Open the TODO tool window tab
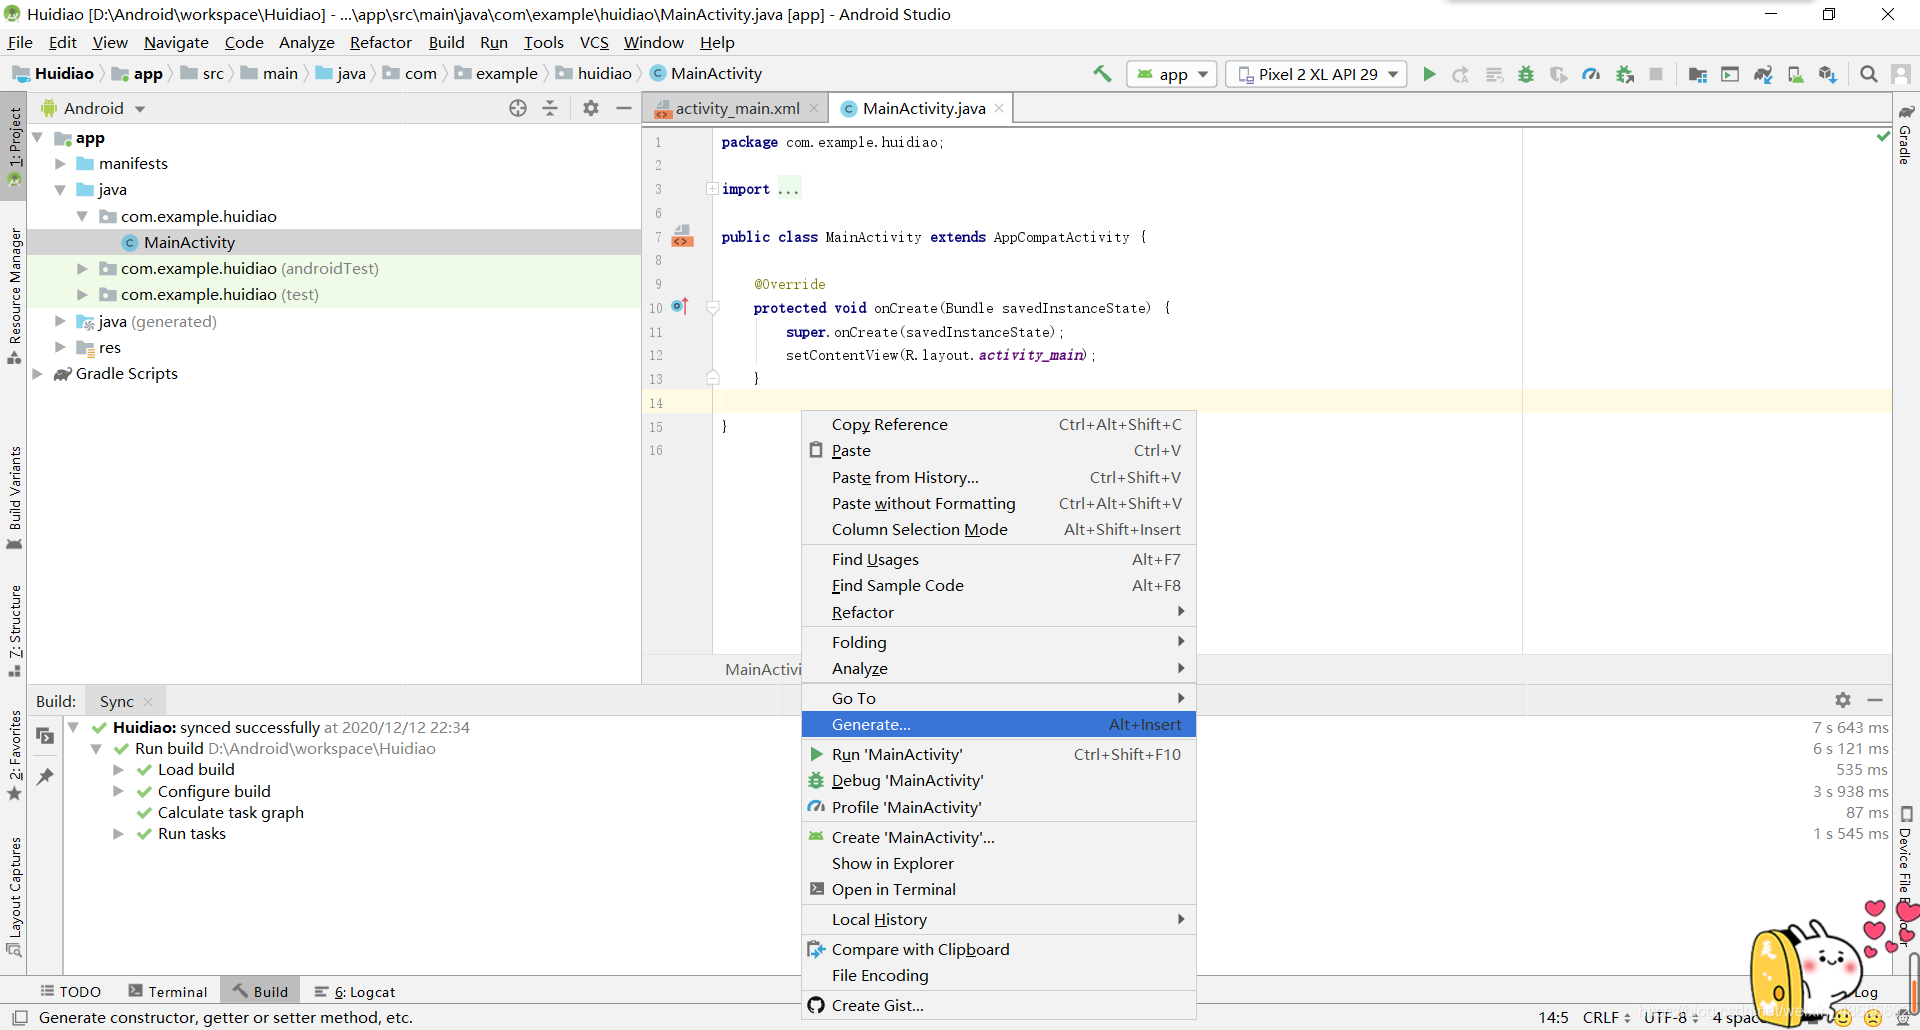 70,991
